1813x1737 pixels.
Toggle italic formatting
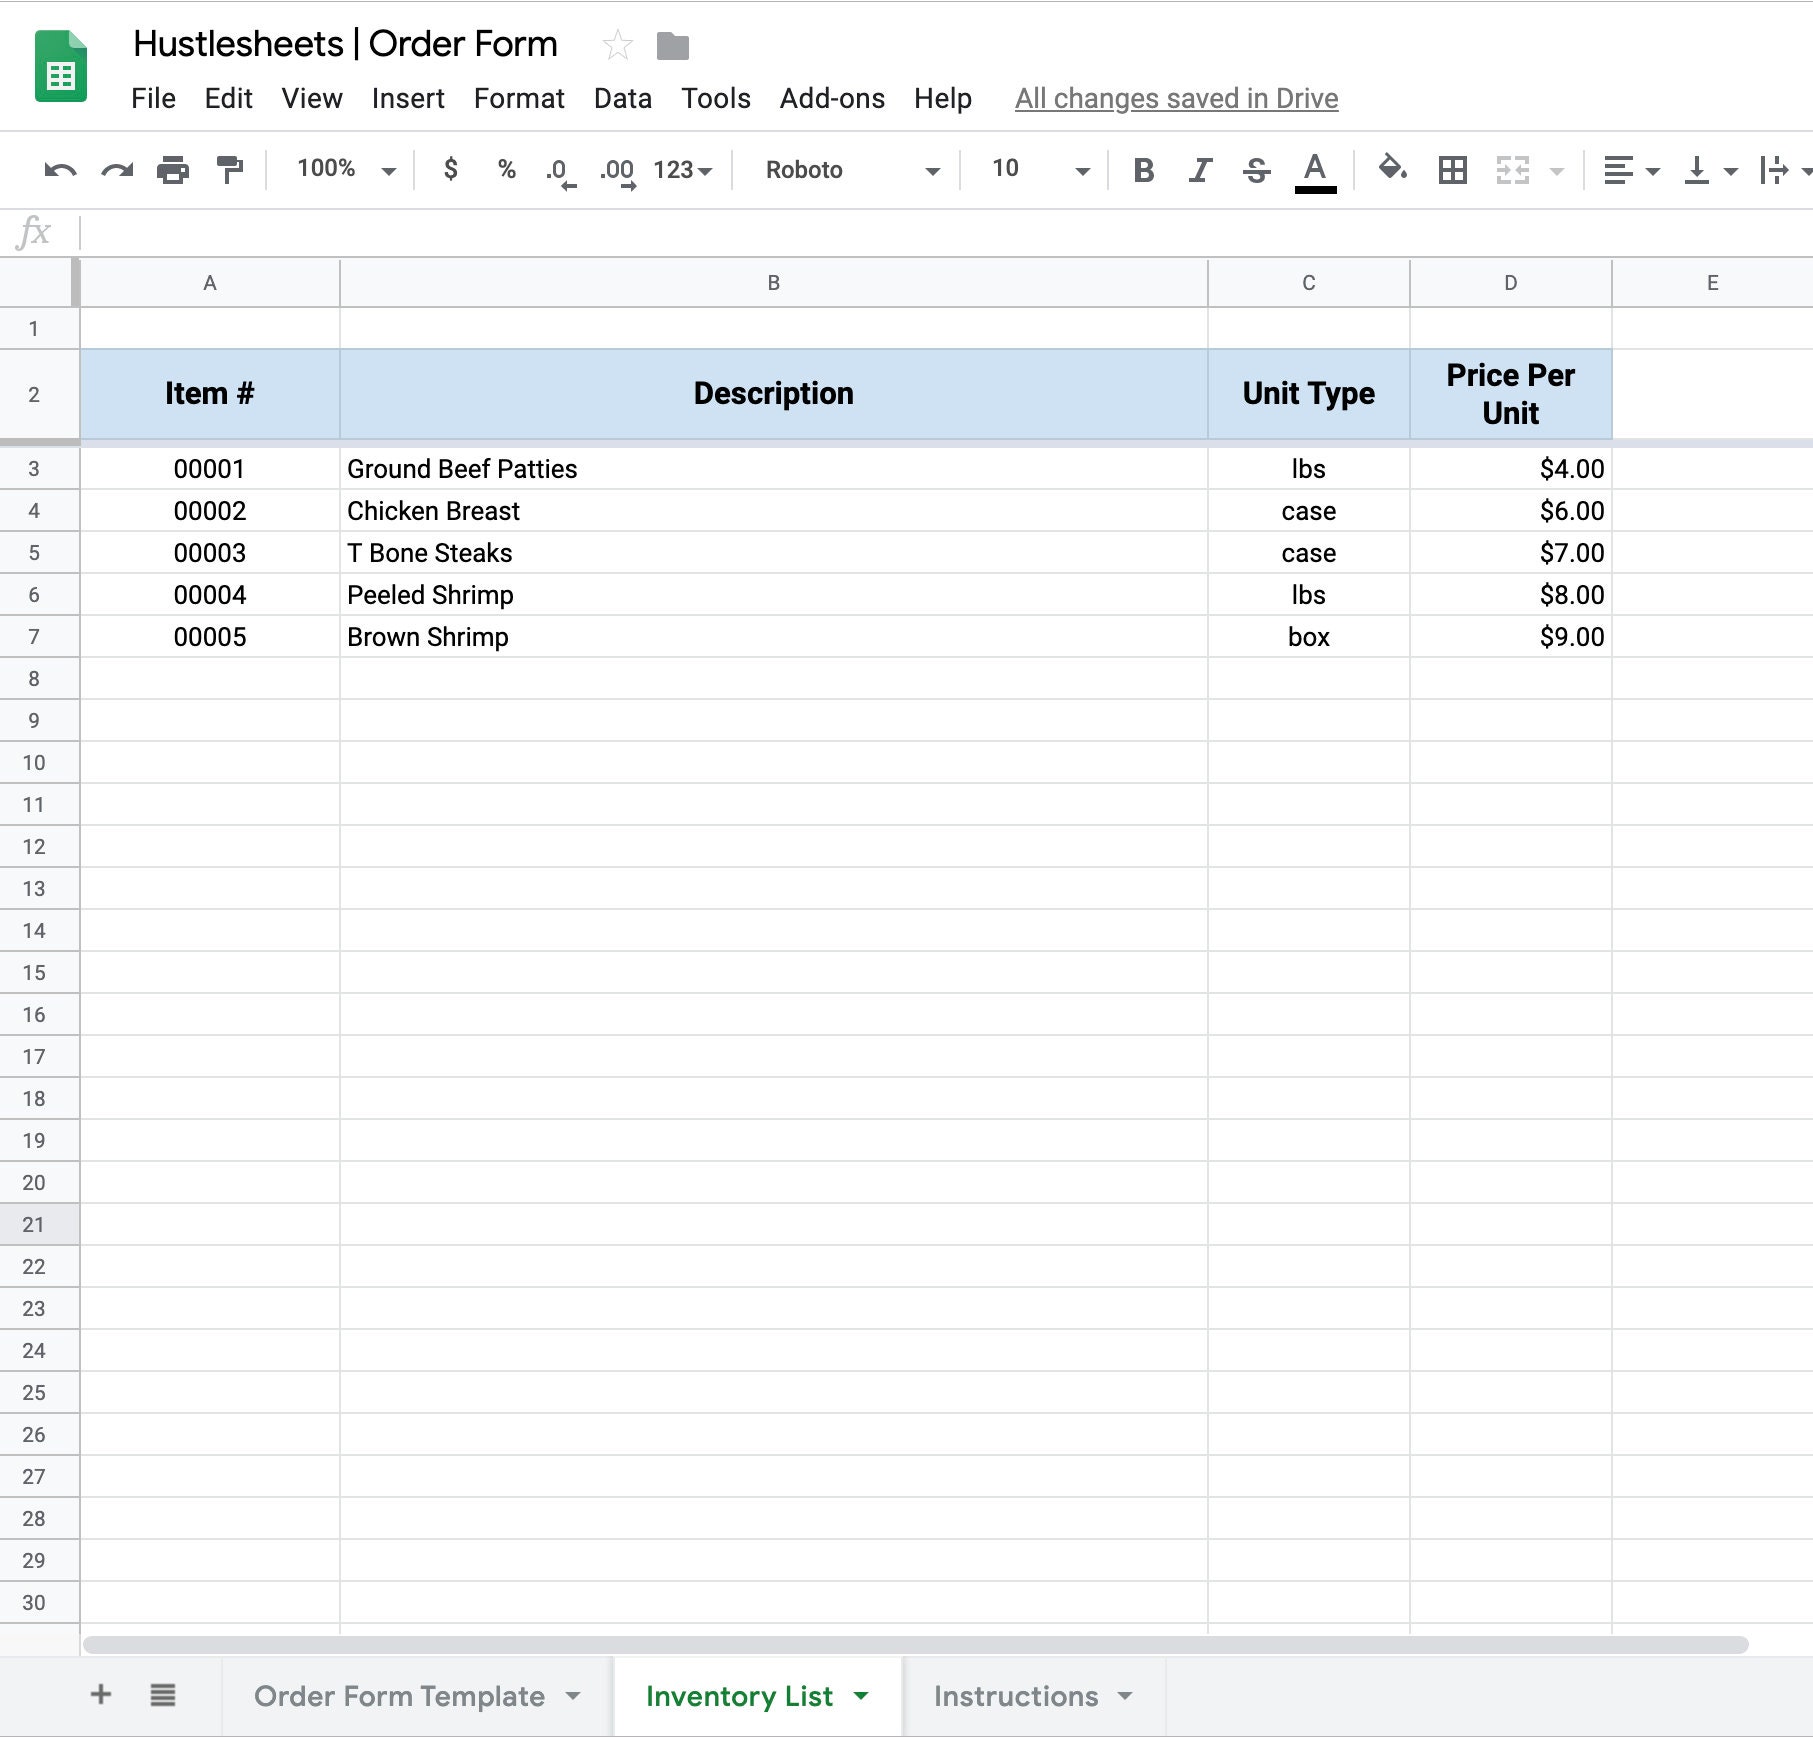tap(1200, 170)
